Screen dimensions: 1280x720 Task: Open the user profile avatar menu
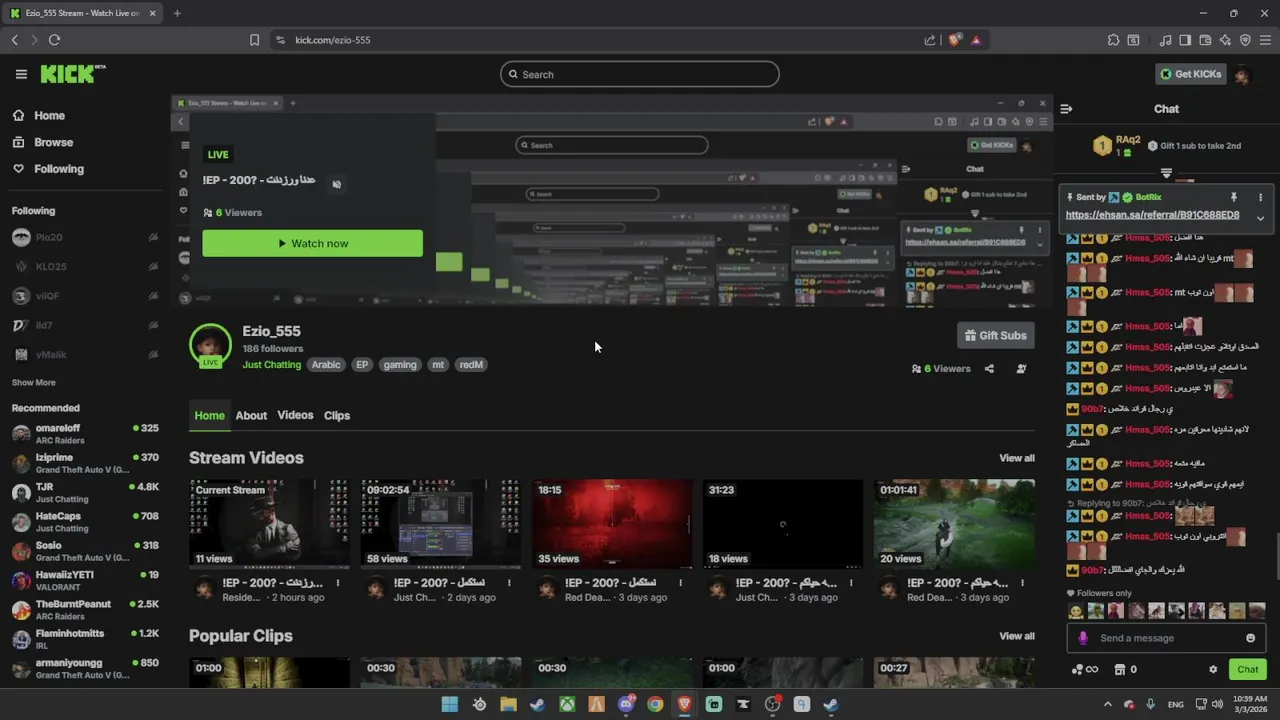(1243, 74)
